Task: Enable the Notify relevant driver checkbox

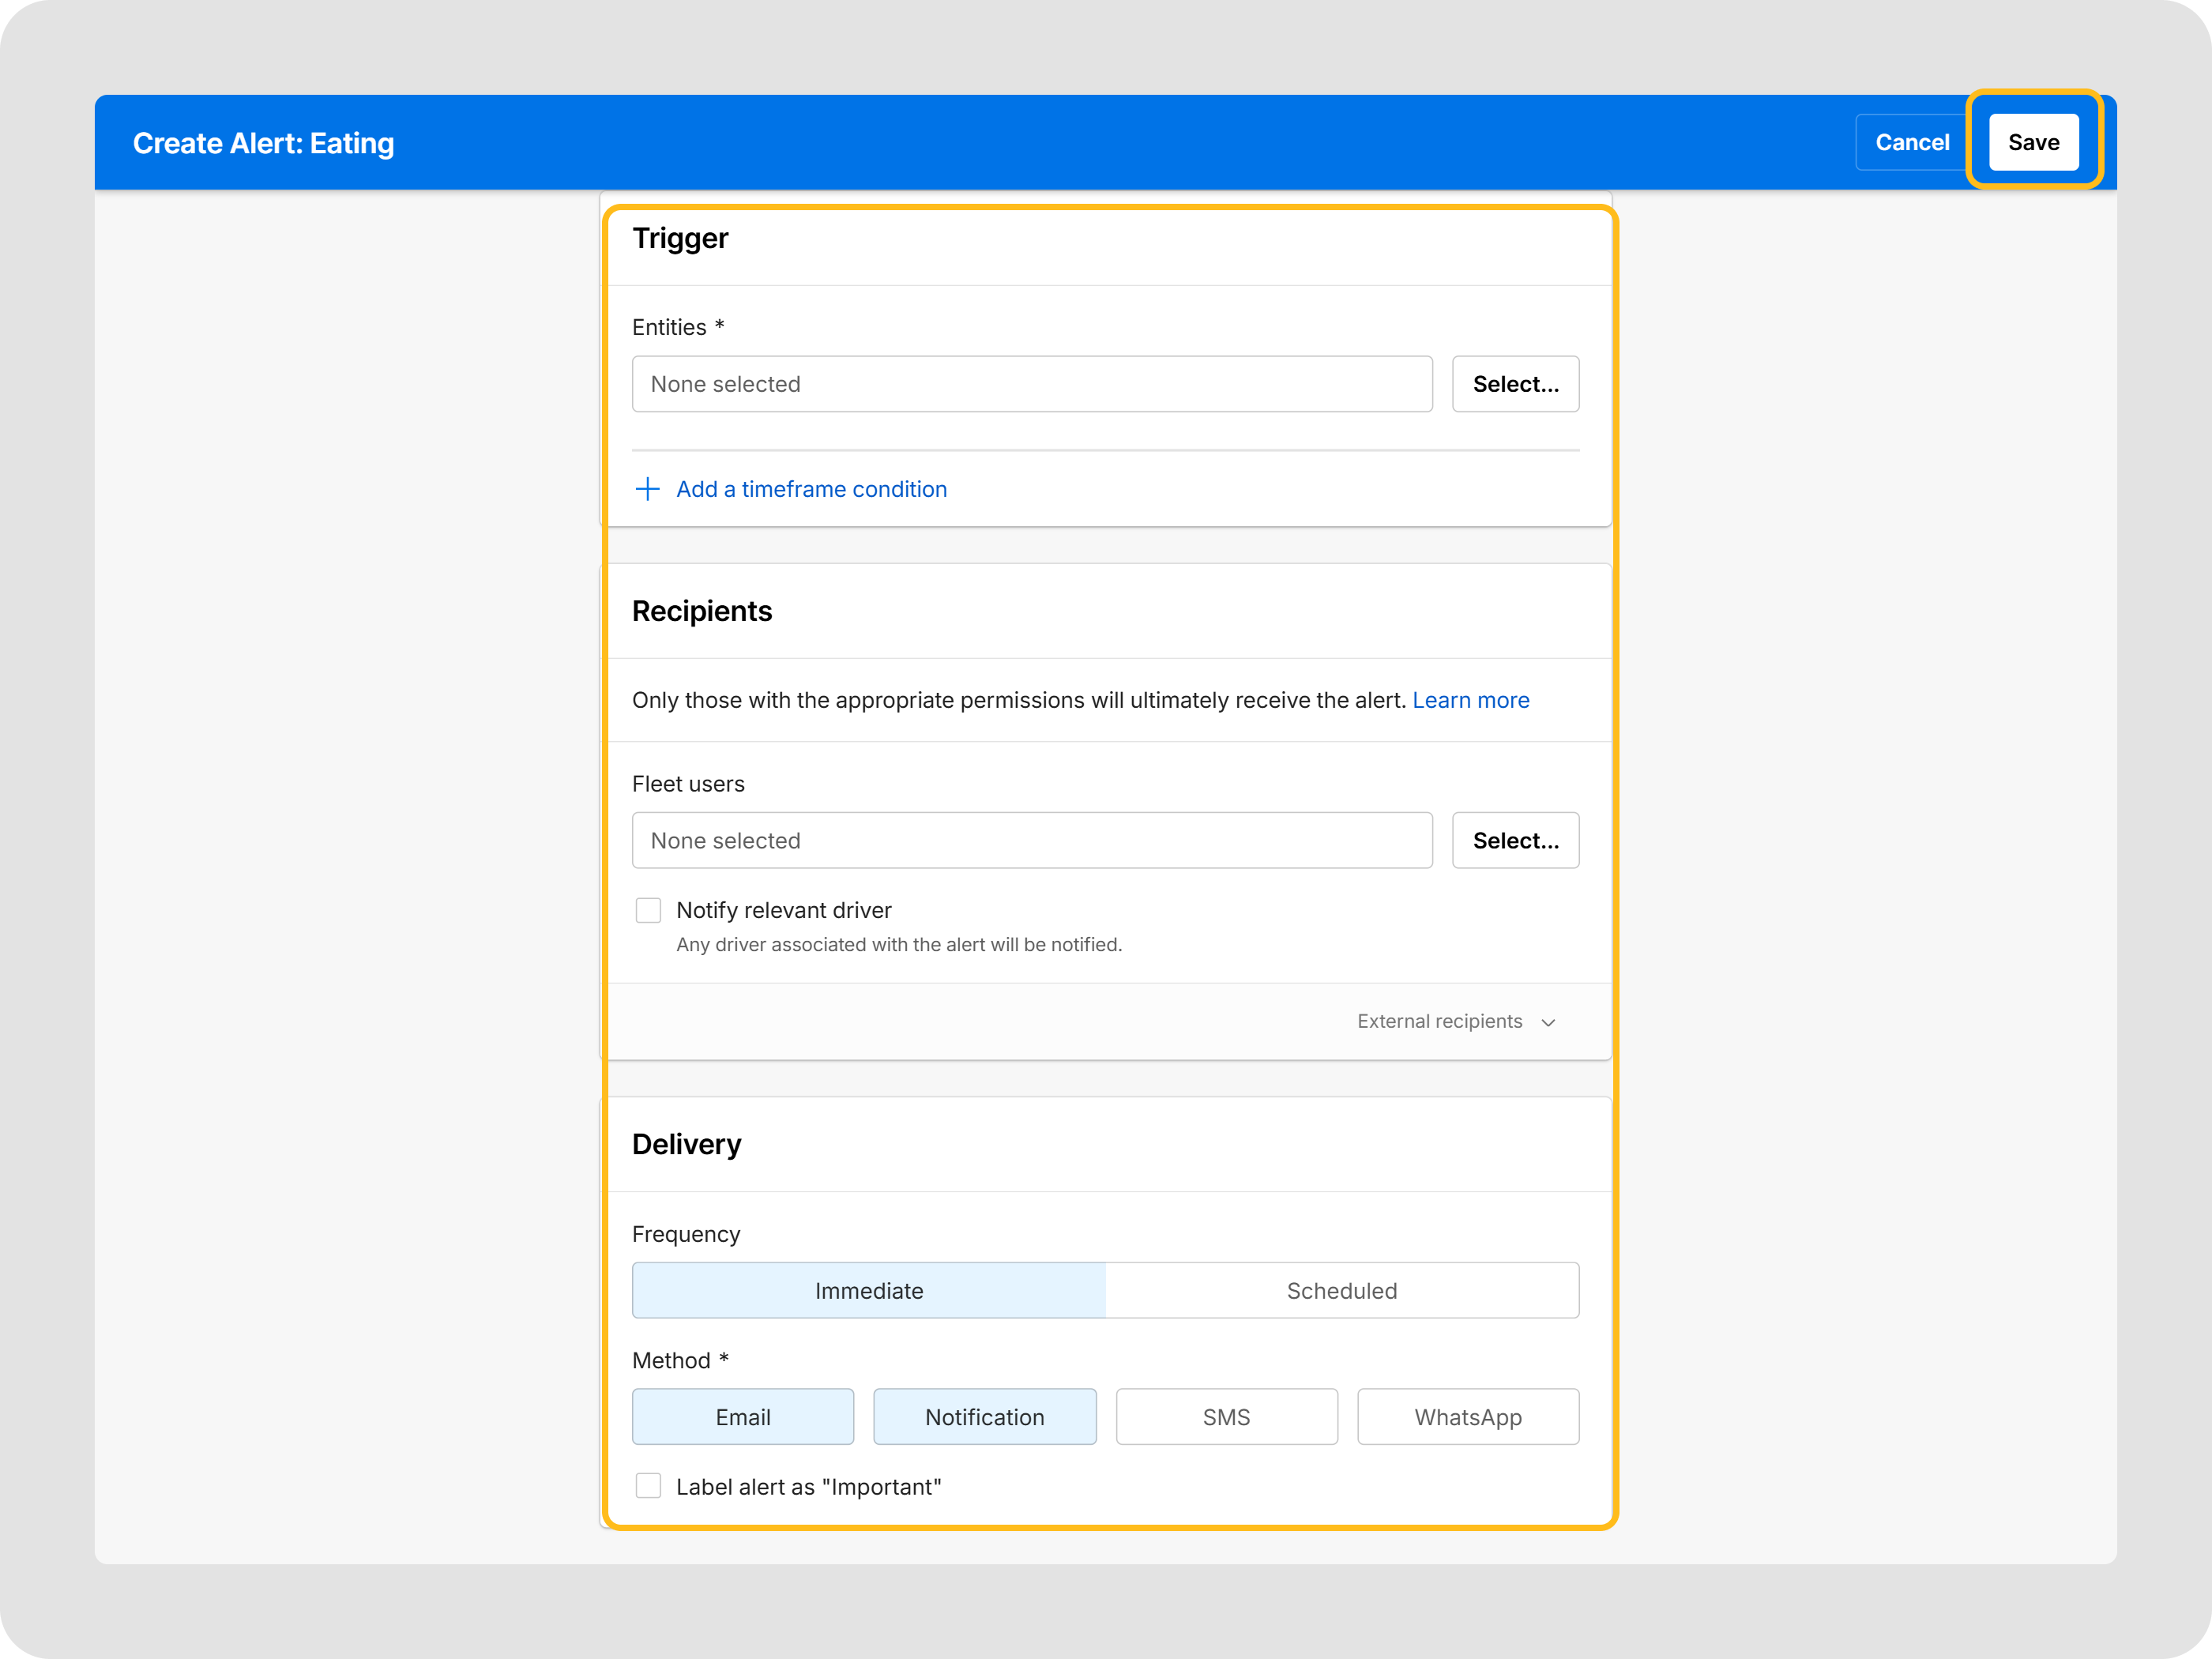Action: [x=649, y=910]
